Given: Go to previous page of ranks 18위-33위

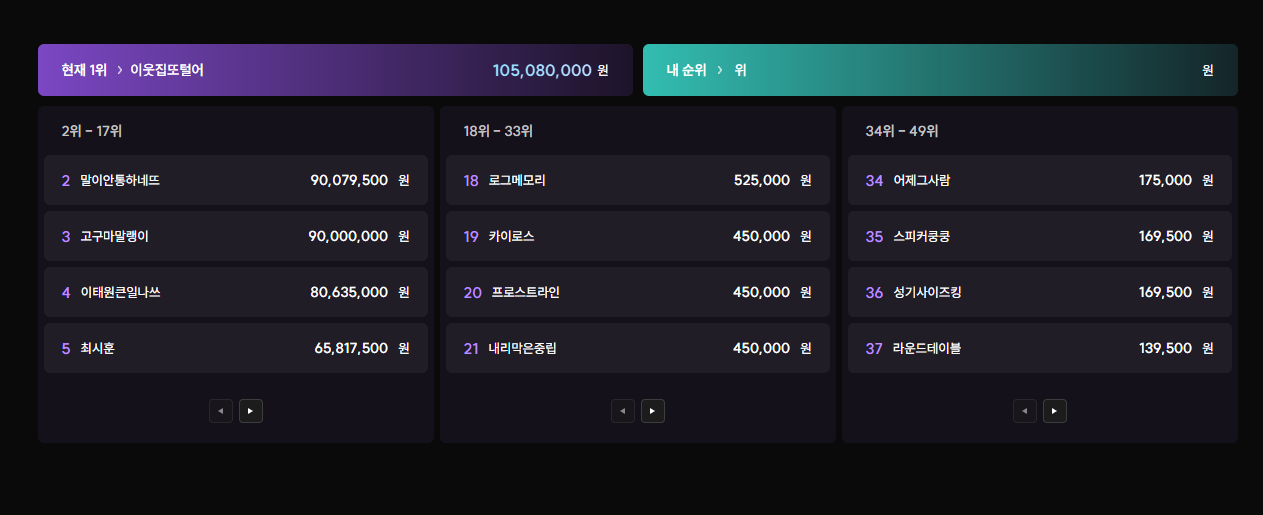Looking at the screenshot, I should point(623,411).
